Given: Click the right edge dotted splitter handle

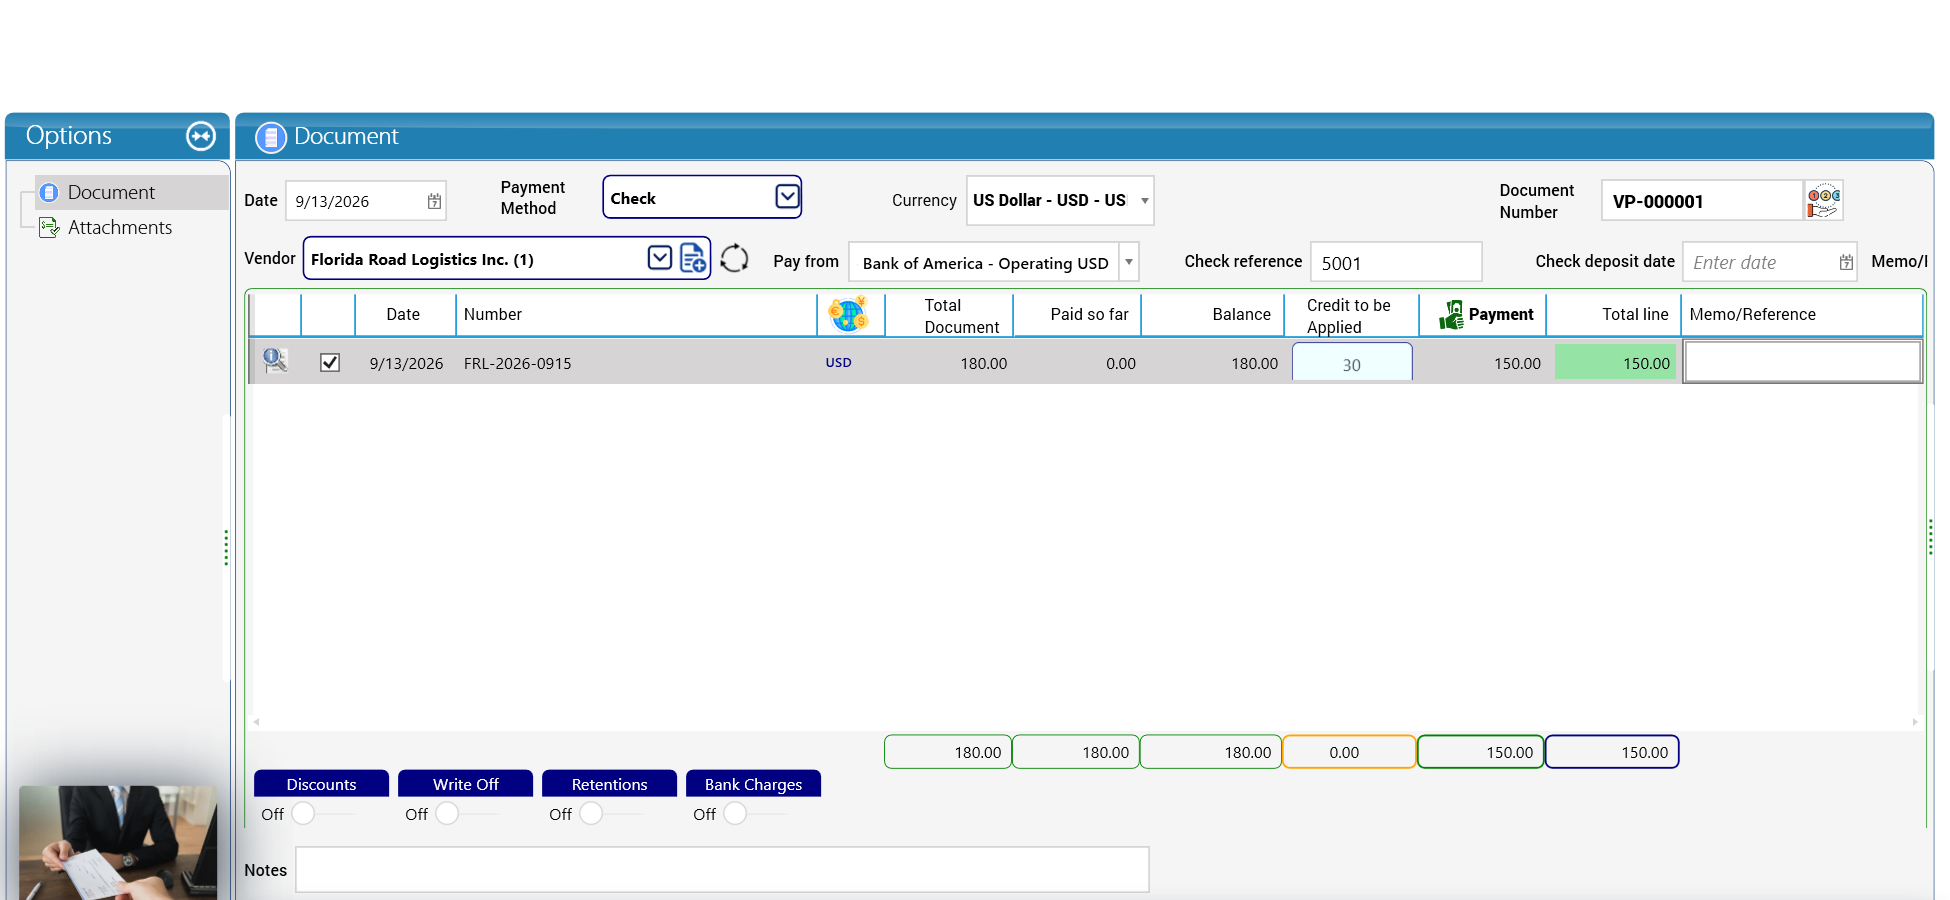Looking at the screenshot, I should (x=1929, y=537).
